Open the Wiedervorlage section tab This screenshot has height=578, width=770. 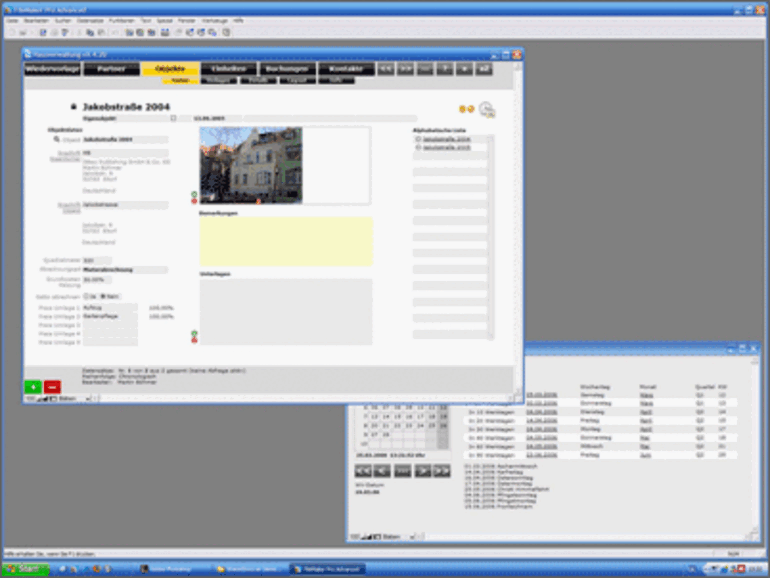52,69
